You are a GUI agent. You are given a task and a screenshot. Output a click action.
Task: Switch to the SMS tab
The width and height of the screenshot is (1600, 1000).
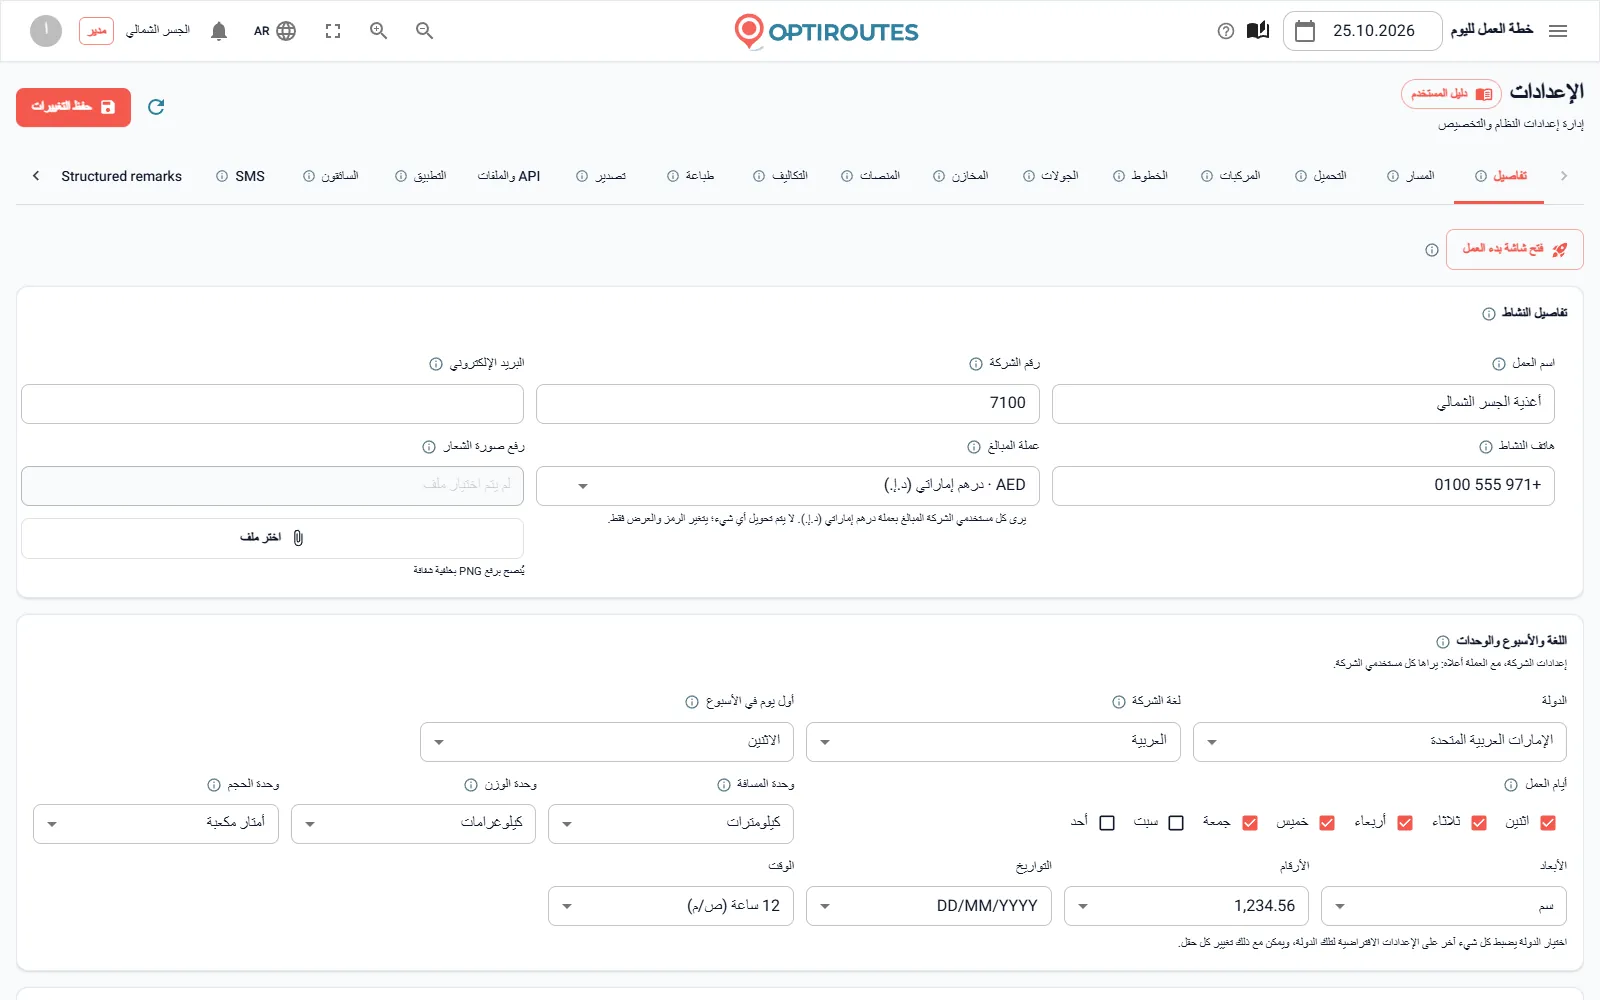click(241, 176)
